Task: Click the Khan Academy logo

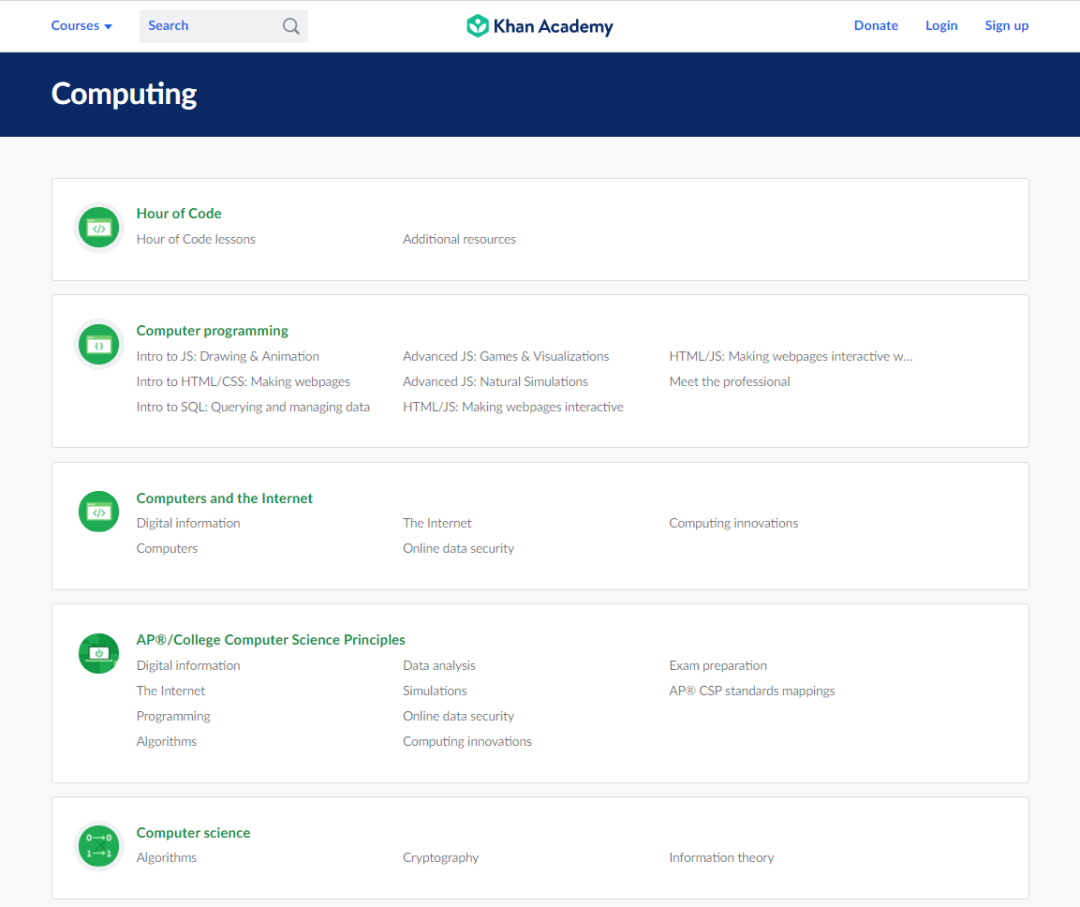Action: pyautogui.click(x=539, y=26)
